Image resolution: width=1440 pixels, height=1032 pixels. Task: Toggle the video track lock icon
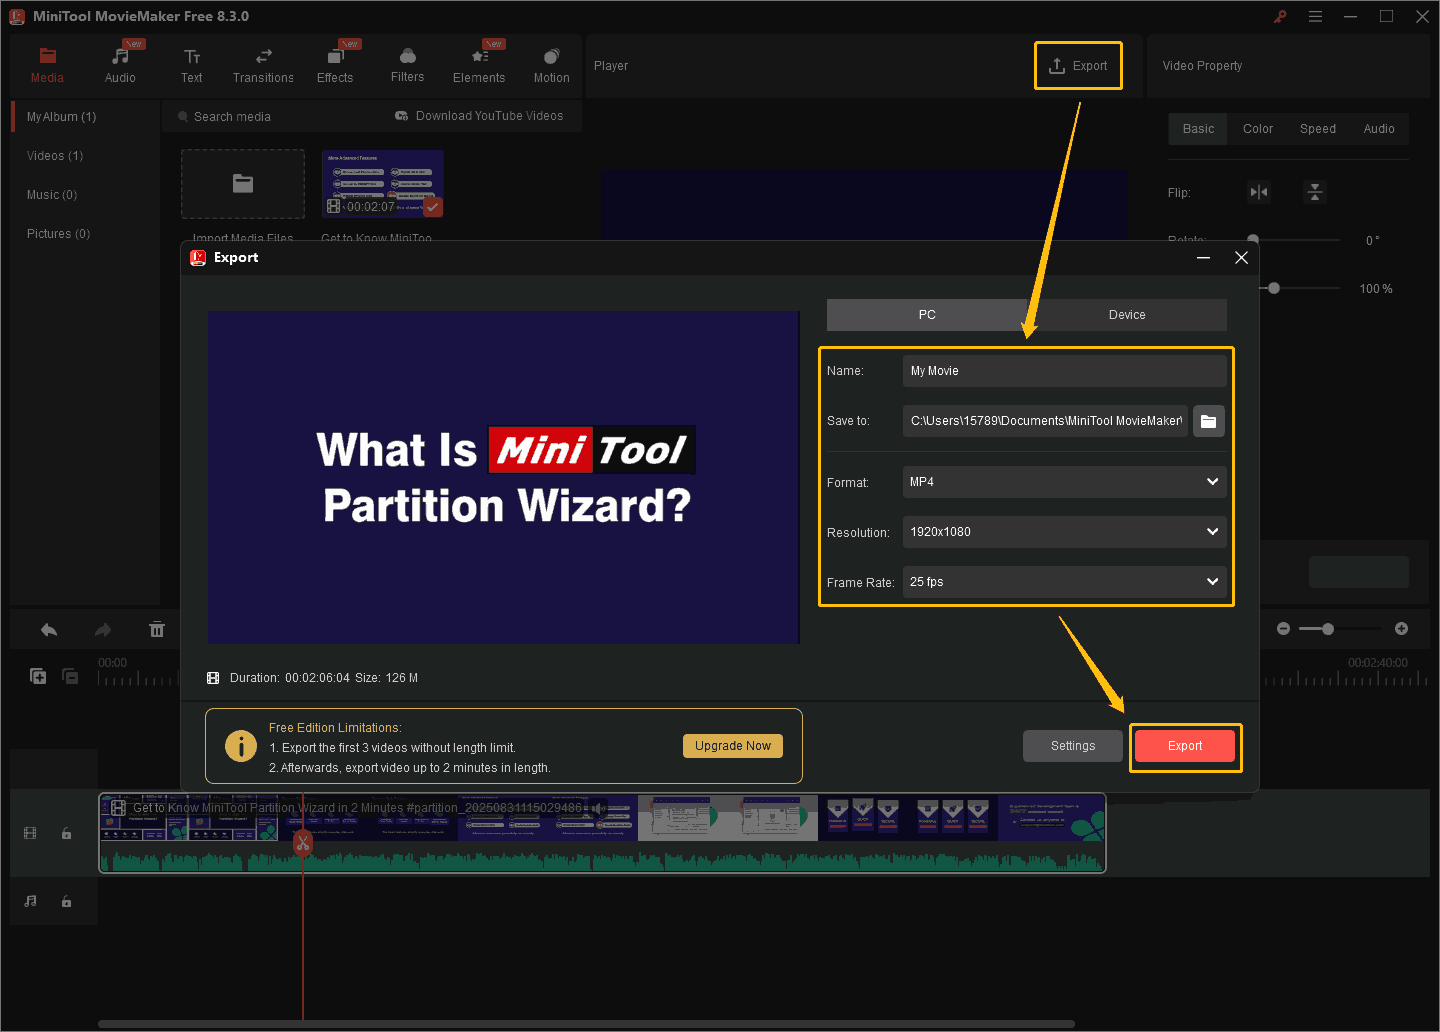tap(66, 834)
